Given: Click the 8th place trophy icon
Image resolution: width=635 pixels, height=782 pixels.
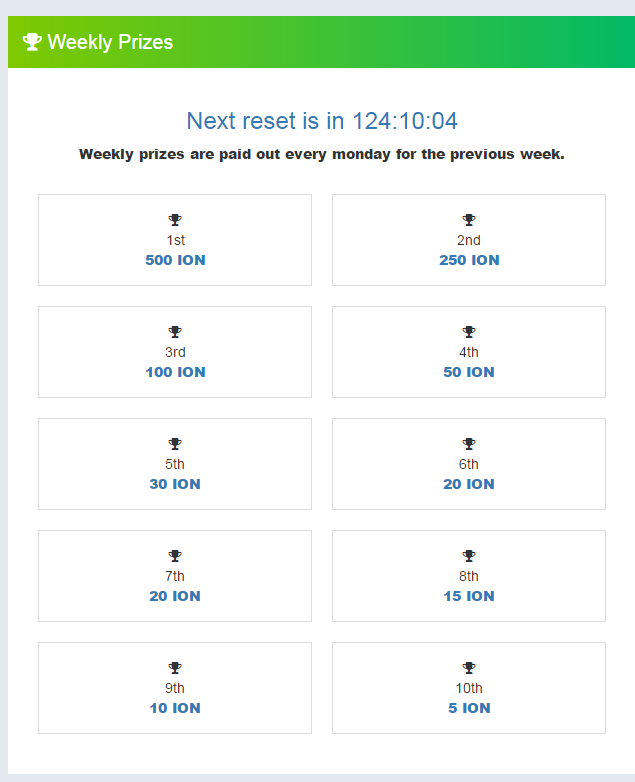Looking at the screenshot, I should point(469,556).
